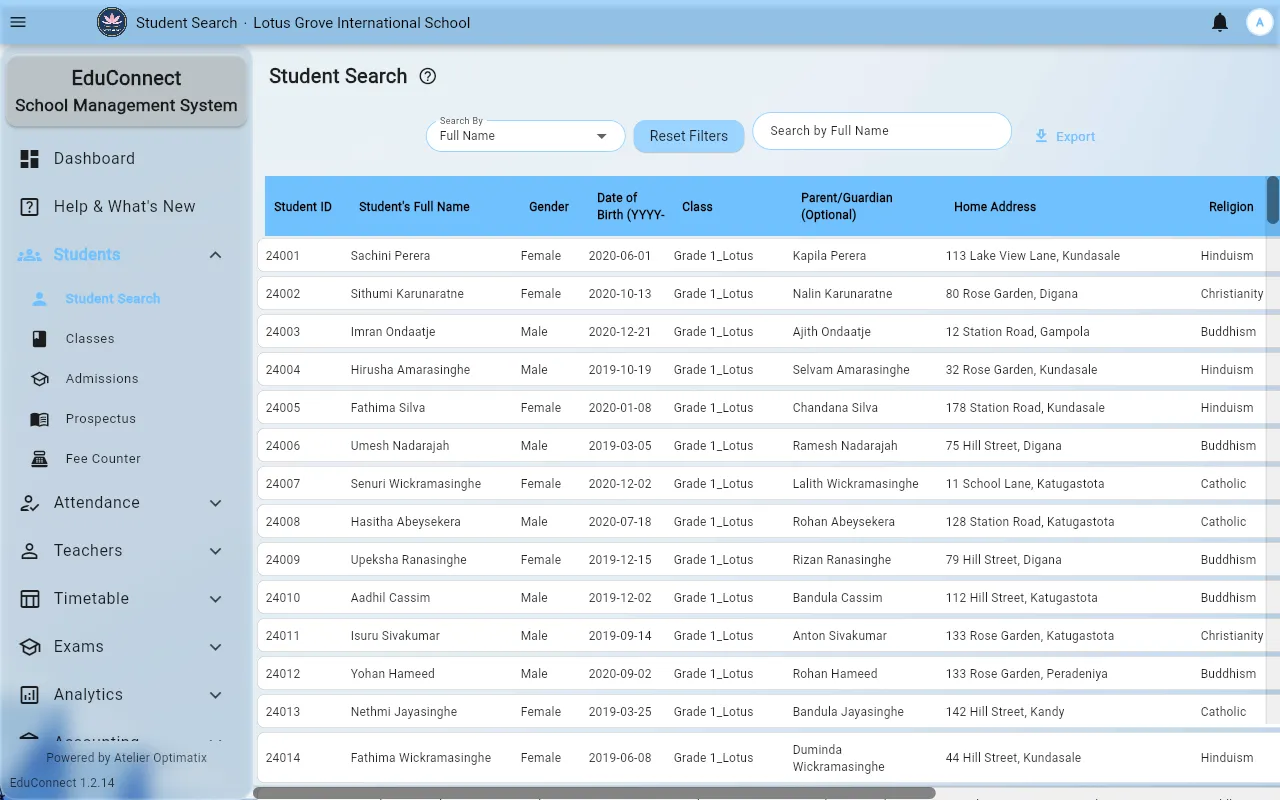The height and width of the screenshot is (800, 1280).
Task: Open the user account avatar
Action: click(x=1258, y=22)
